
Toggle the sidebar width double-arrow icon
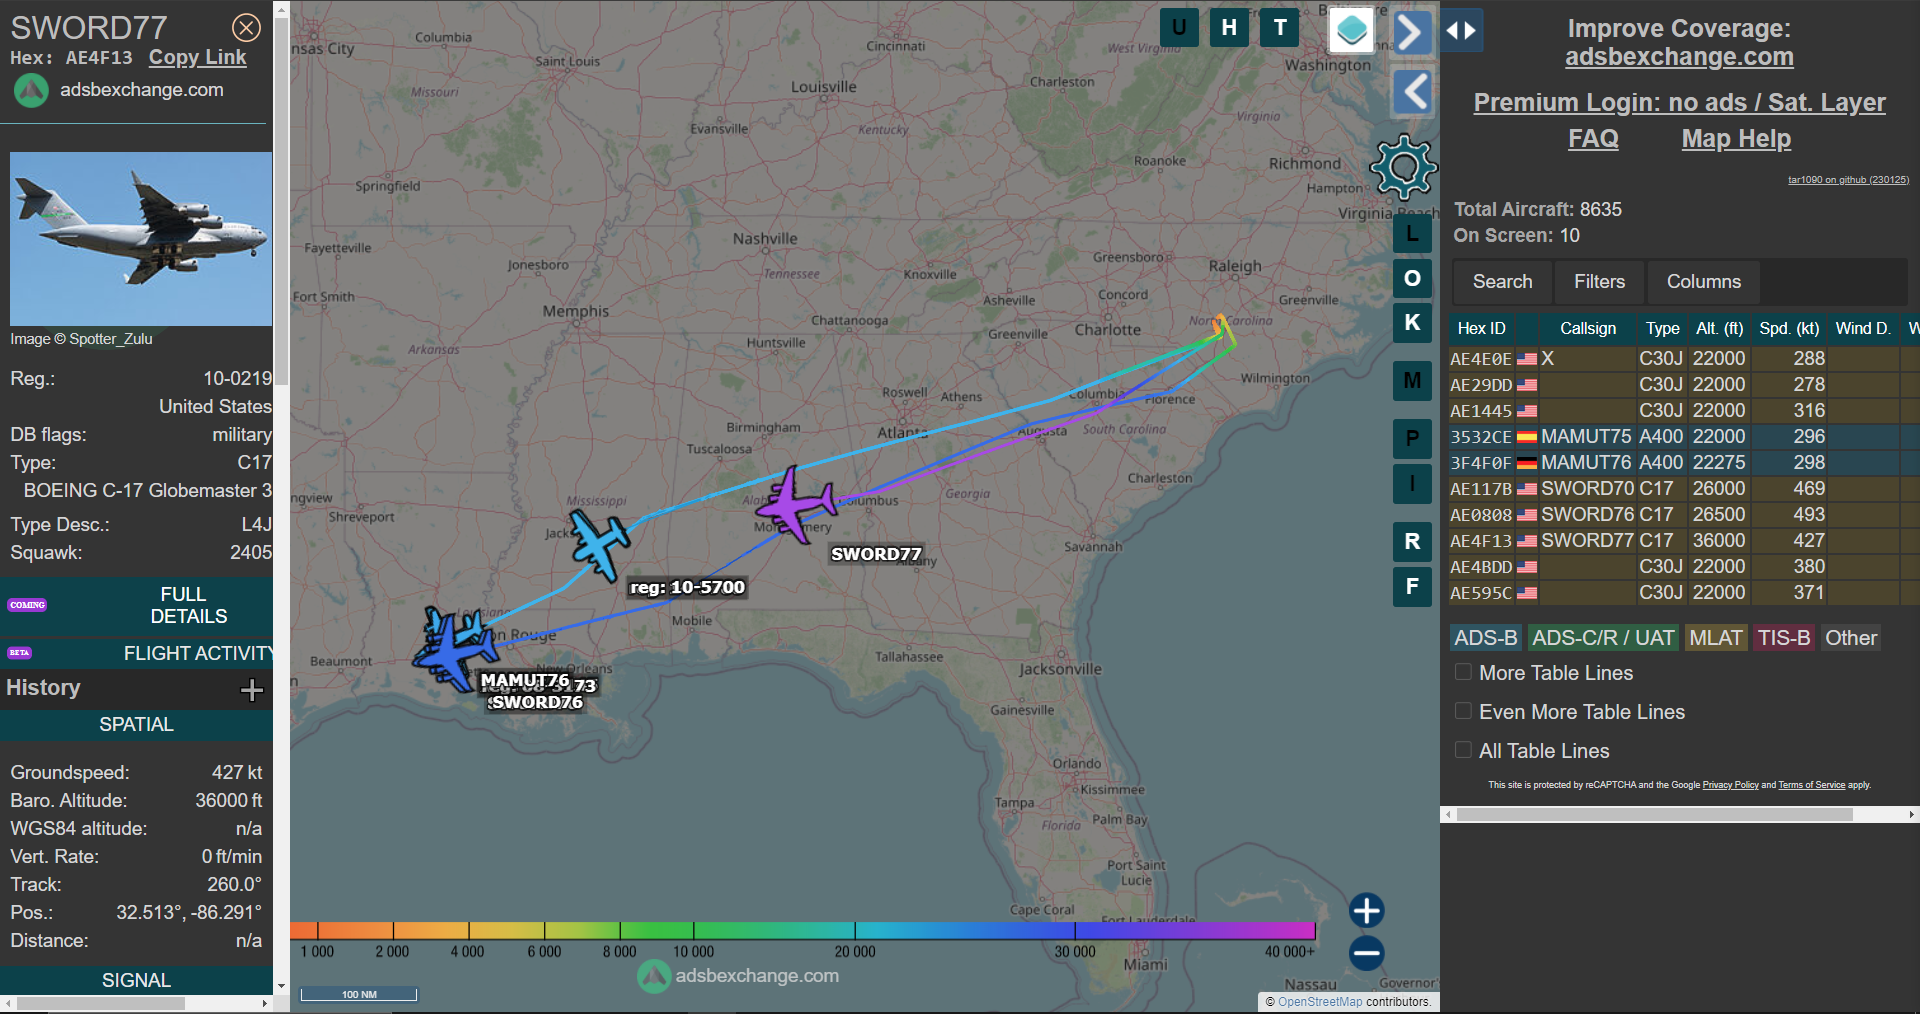[1461, 31]
